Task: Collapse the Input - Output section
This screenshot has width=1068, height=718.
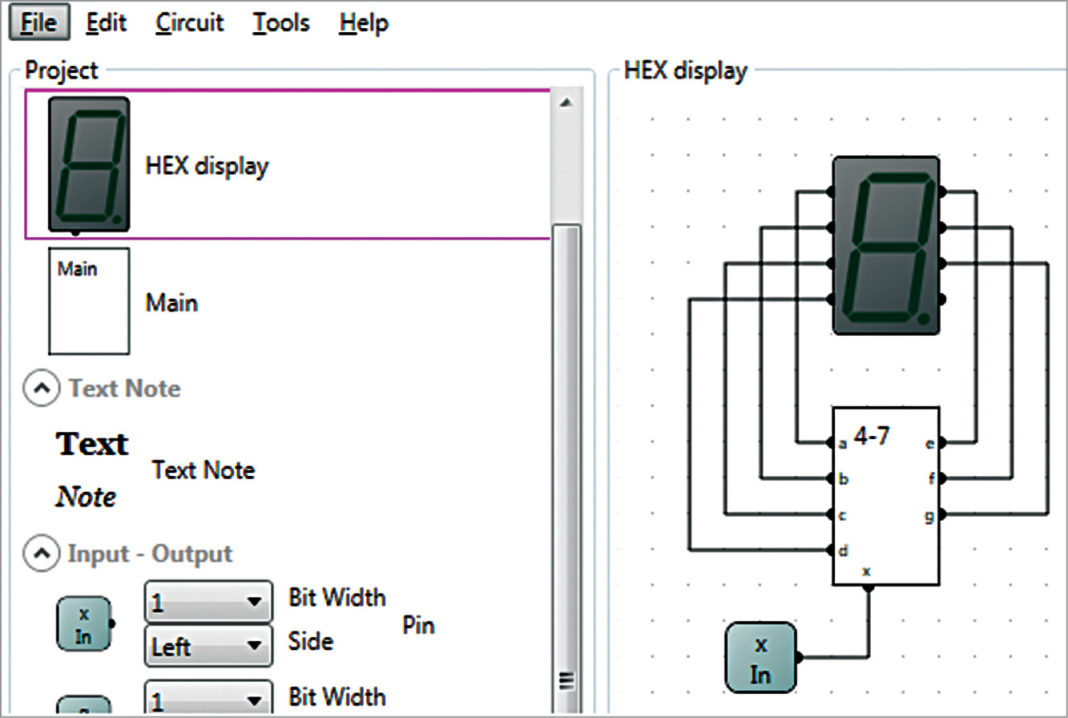Action: tap(41, 553)
